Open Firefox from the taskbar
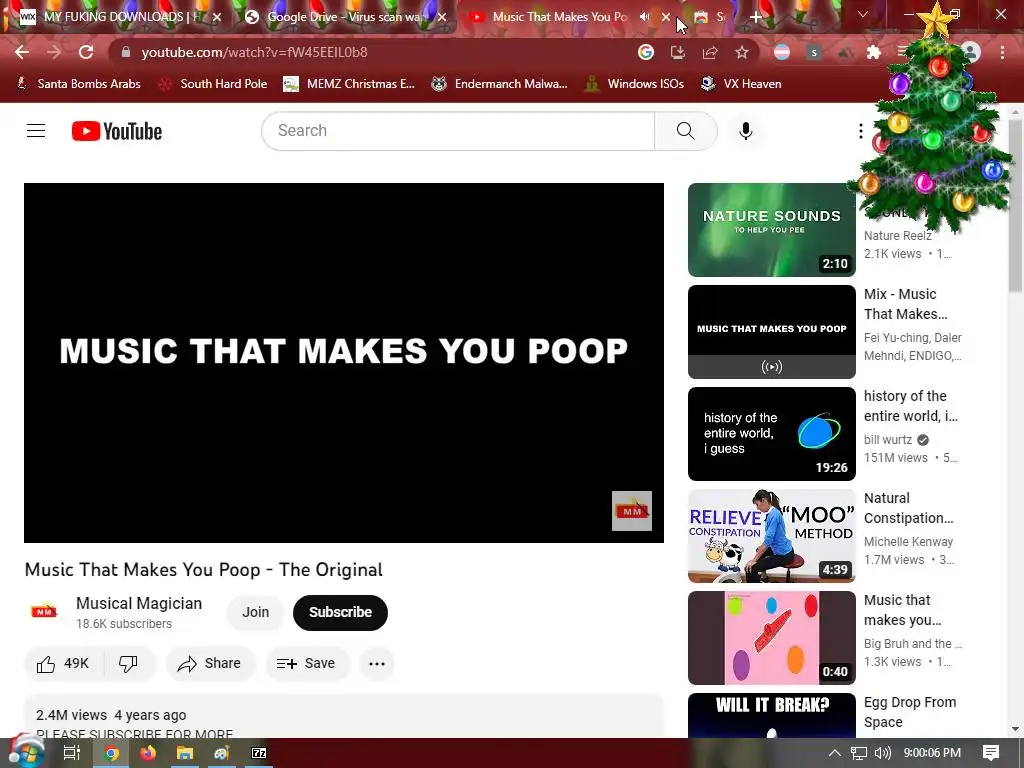This screenshot has width=1024, height=768. [x=148, y=753]
